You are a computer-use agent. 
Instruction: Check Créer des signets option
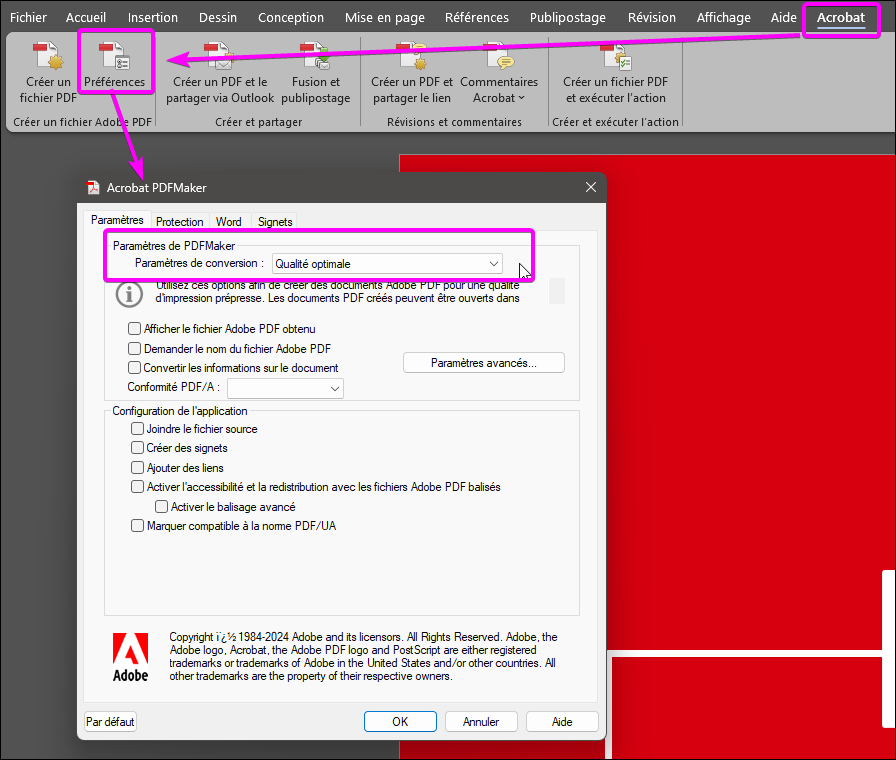[136, 448]
